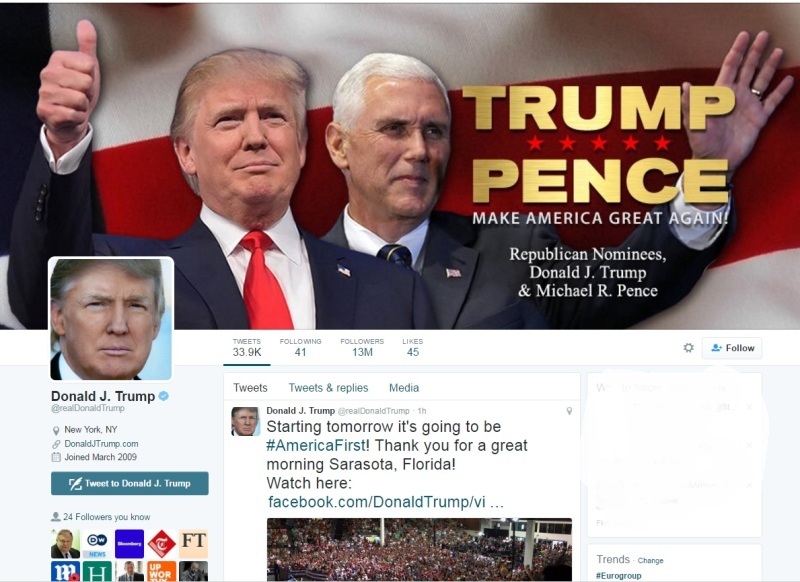Open the gear settings icon beside Follow

(x=688, y=348)
